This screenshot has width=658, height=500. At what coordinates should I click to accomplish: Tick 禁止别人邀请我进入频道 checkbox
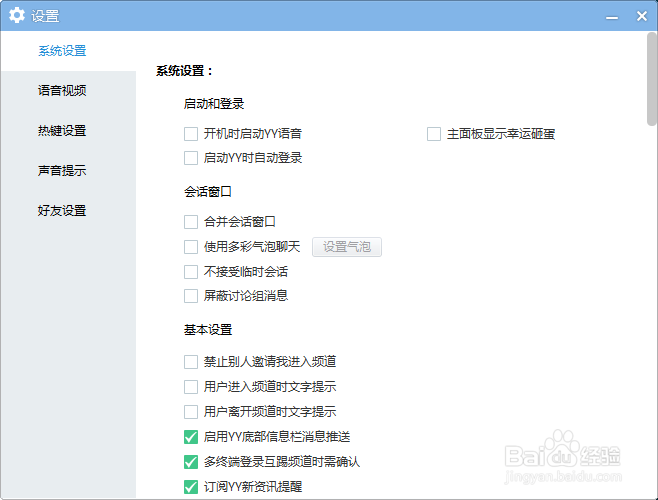click(x=191, y=361)
